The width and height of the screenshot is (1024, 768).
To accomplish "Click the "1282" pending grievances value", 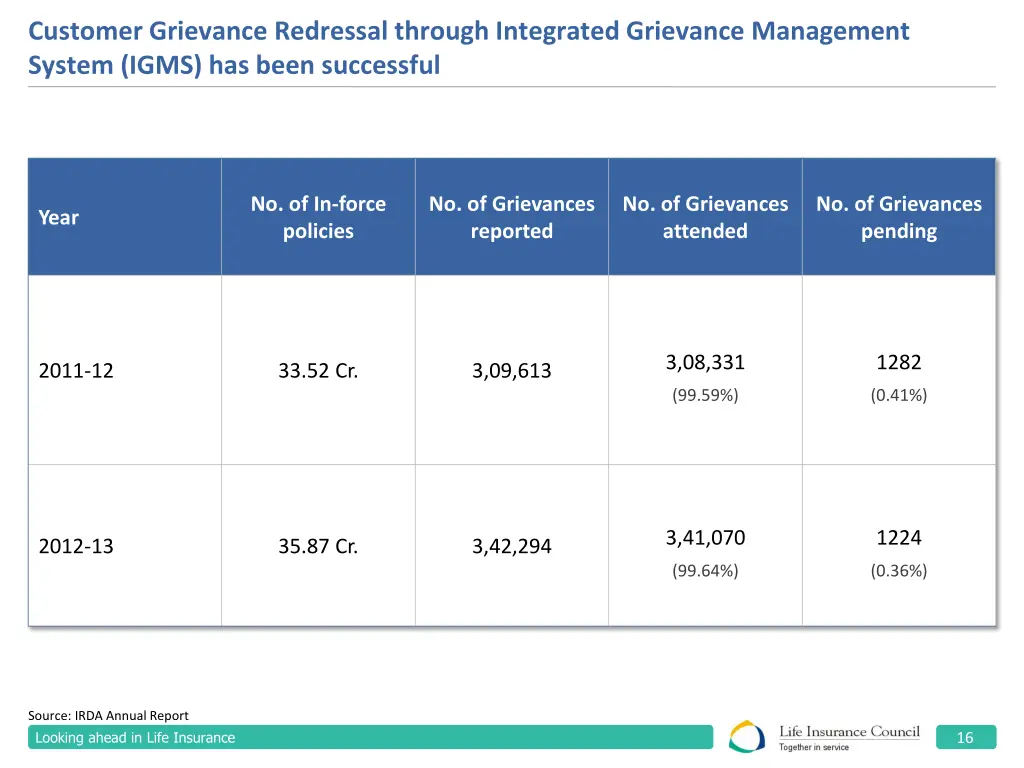I will [x=898, y=362].
